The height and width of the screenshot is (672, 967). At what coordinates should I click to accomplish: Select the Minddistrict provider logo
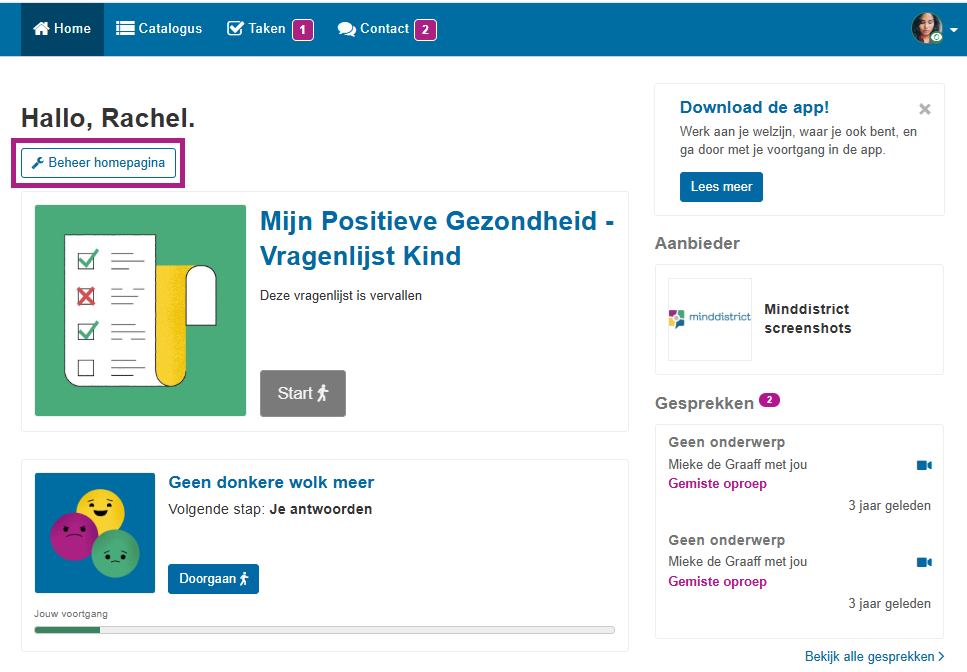pos(709,319)
